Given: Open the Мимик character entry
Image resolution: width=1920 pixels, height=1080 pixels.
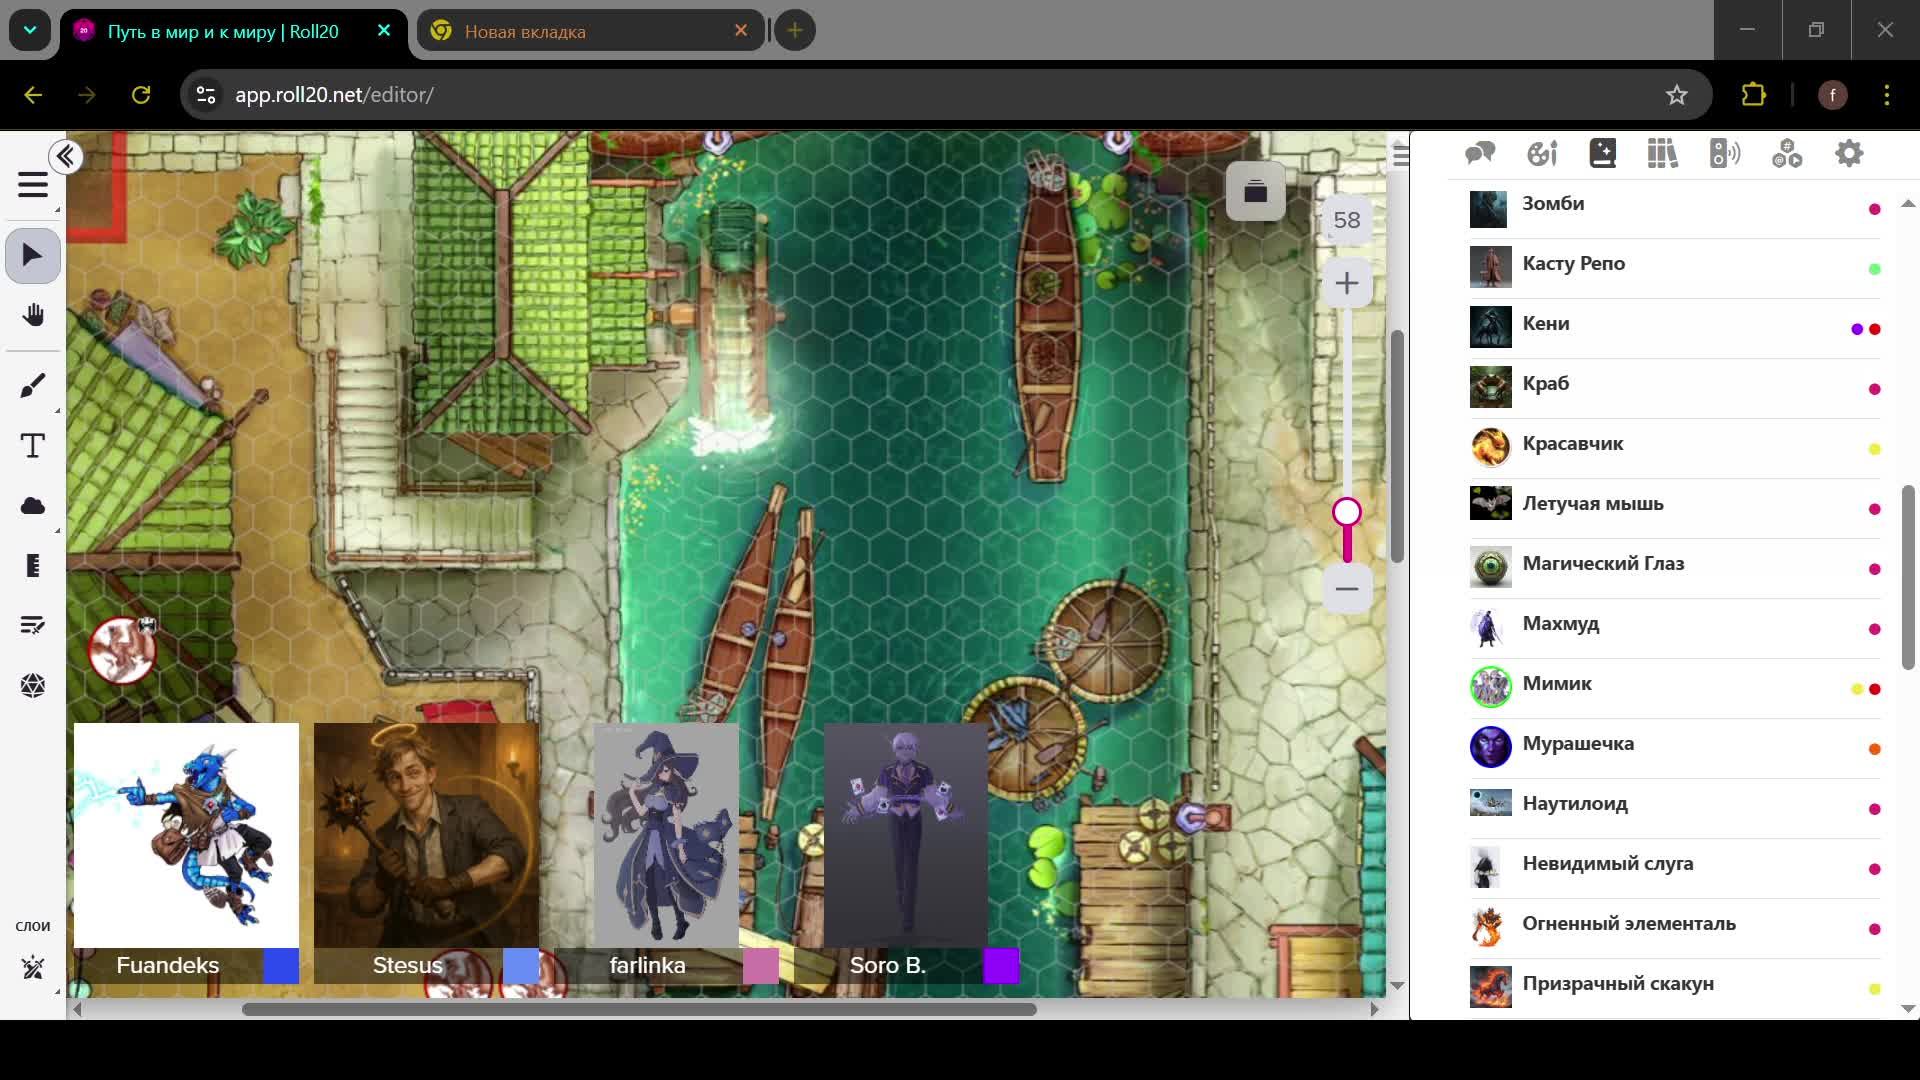Looking at the screenshot, I should 1557,684.
